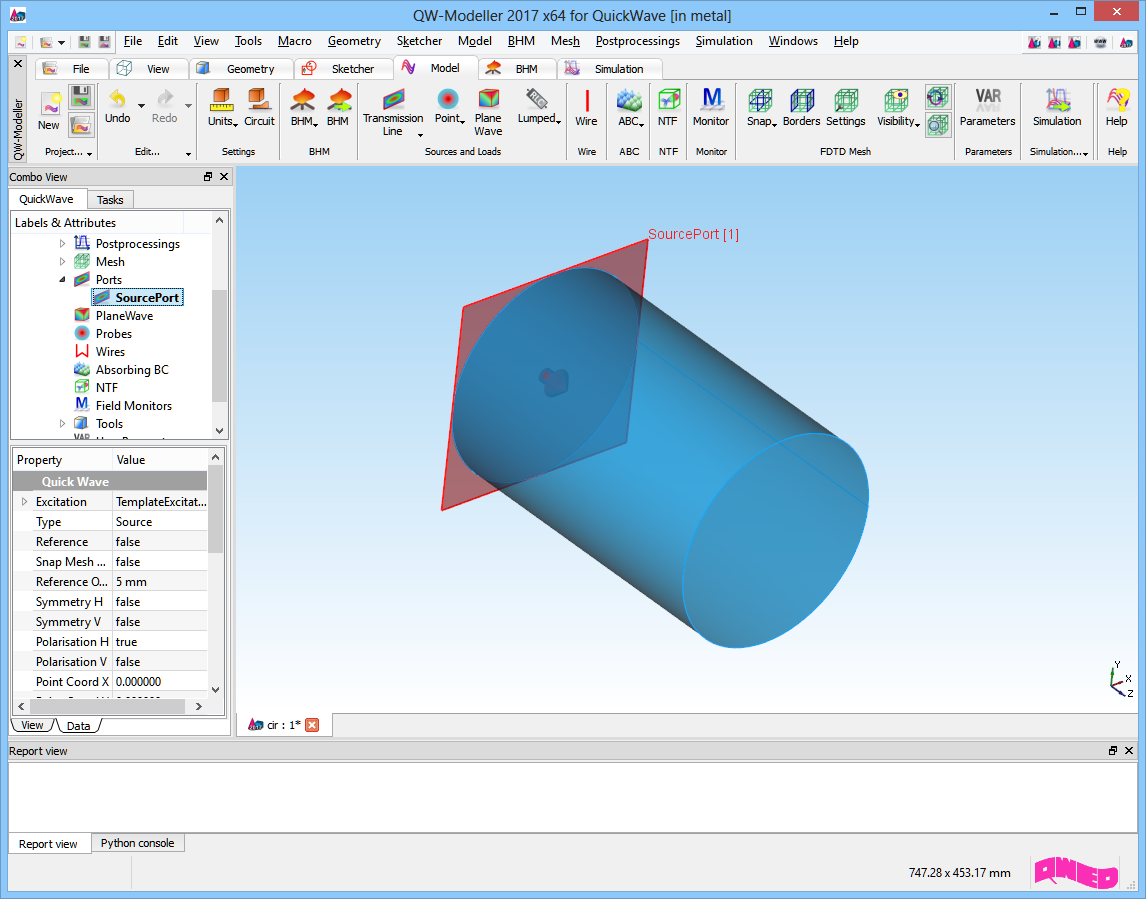Open the Circuit settings icon

[x=259, y=99]
